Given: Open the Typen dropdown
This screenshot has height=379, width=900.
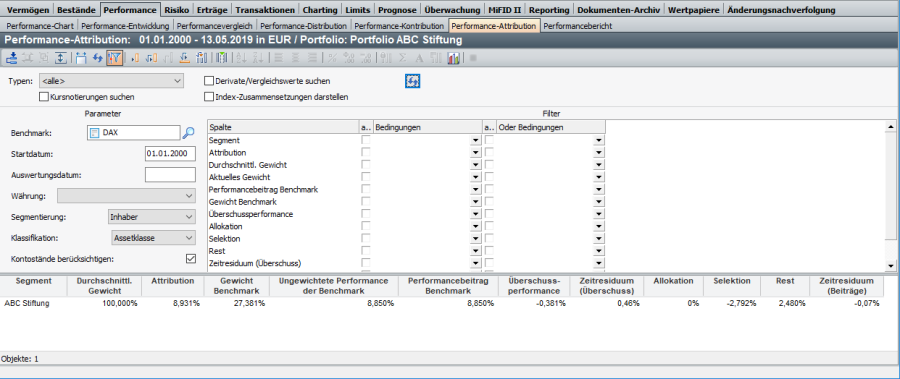Looking at the screenshot, I should click(111, 81).
